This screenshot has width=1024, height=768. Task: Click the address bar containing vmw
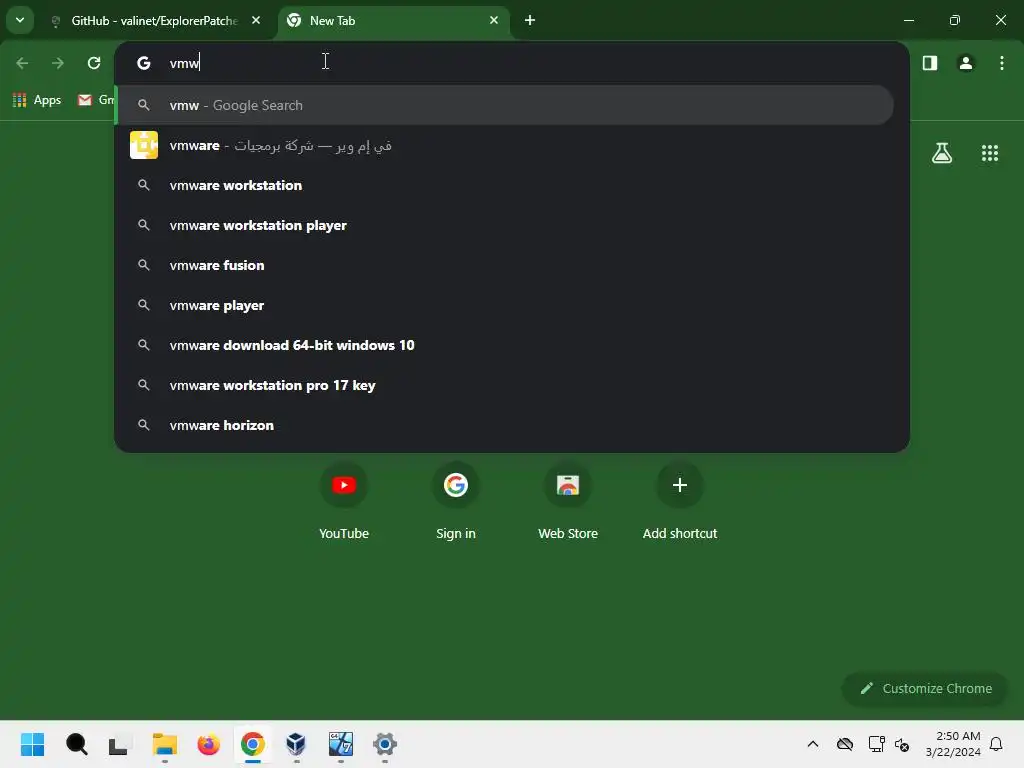point(511,63)
